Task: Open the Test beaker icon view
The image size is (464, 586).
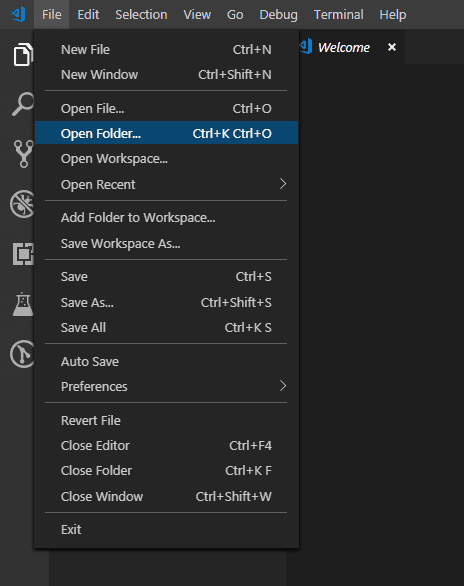Action: pyautogui.click(x=23, y=304)
